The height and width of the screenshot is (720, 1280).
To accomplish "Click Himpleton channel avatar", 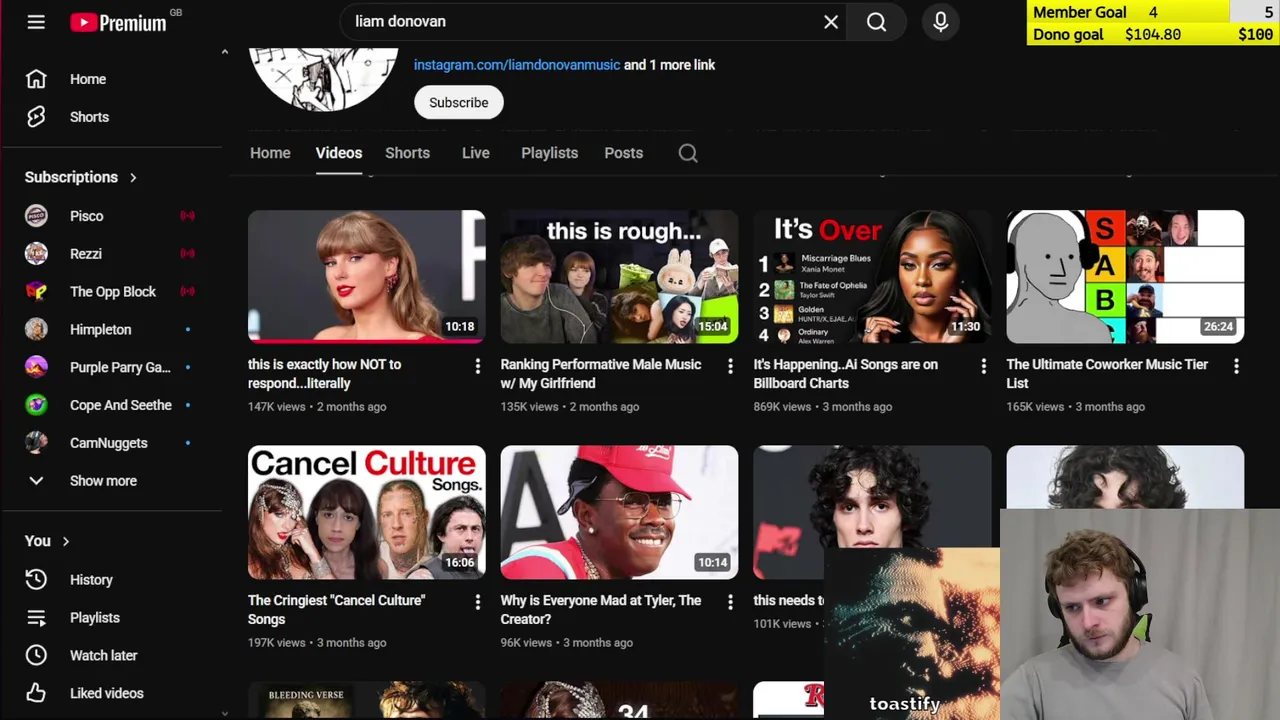I will coord(36,330).
